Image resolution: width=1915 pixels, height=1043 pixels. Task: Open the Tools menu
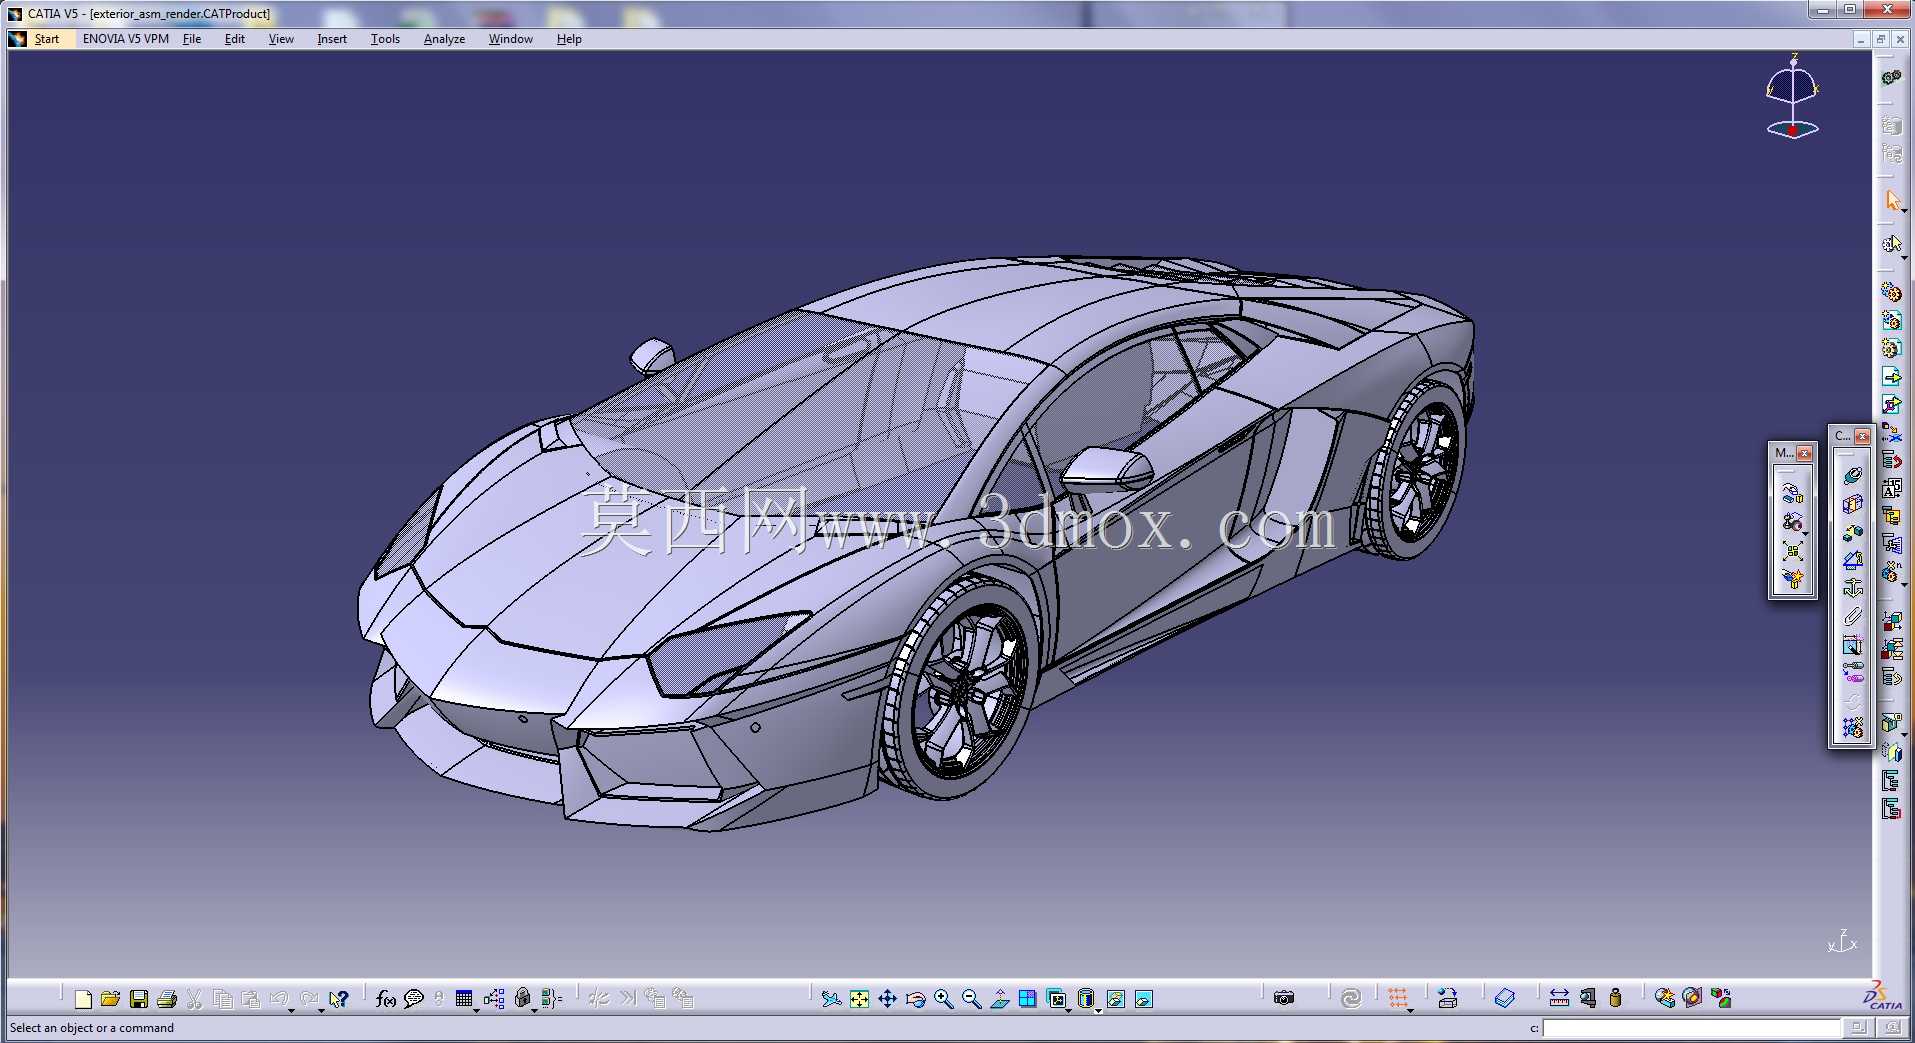[x=385, y=39]
